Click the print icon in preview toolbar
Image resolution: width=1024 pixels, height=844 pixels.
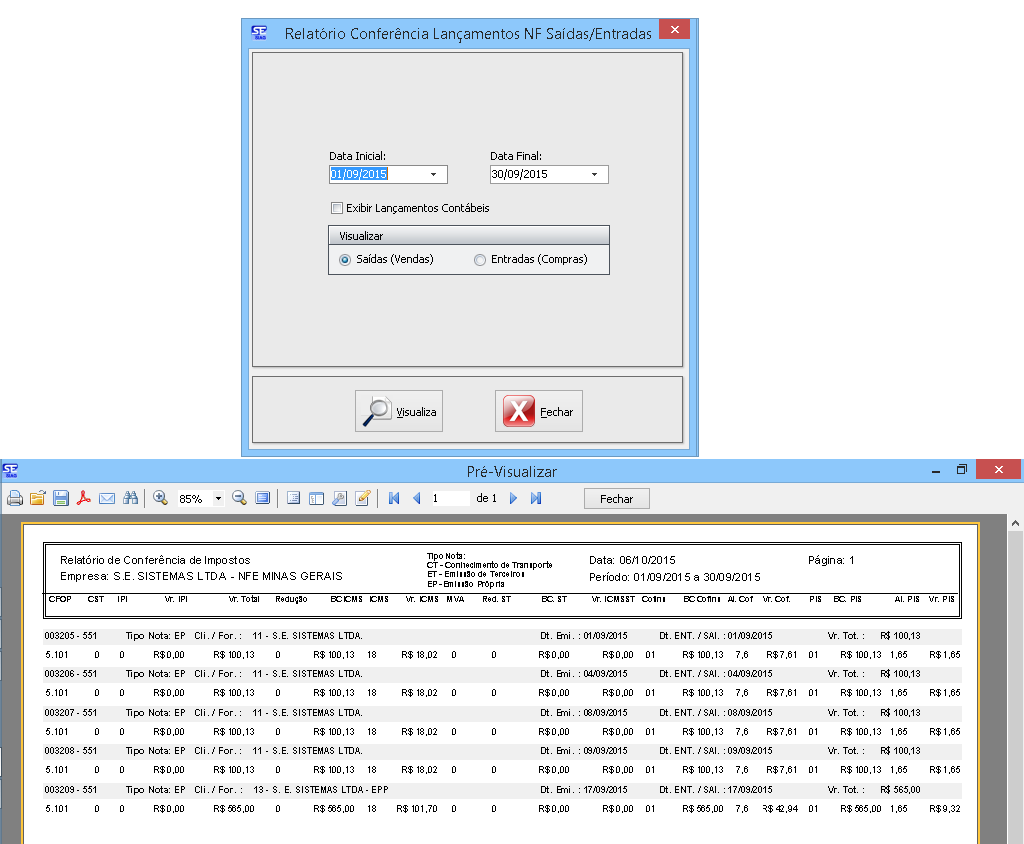tap(15, 498)
